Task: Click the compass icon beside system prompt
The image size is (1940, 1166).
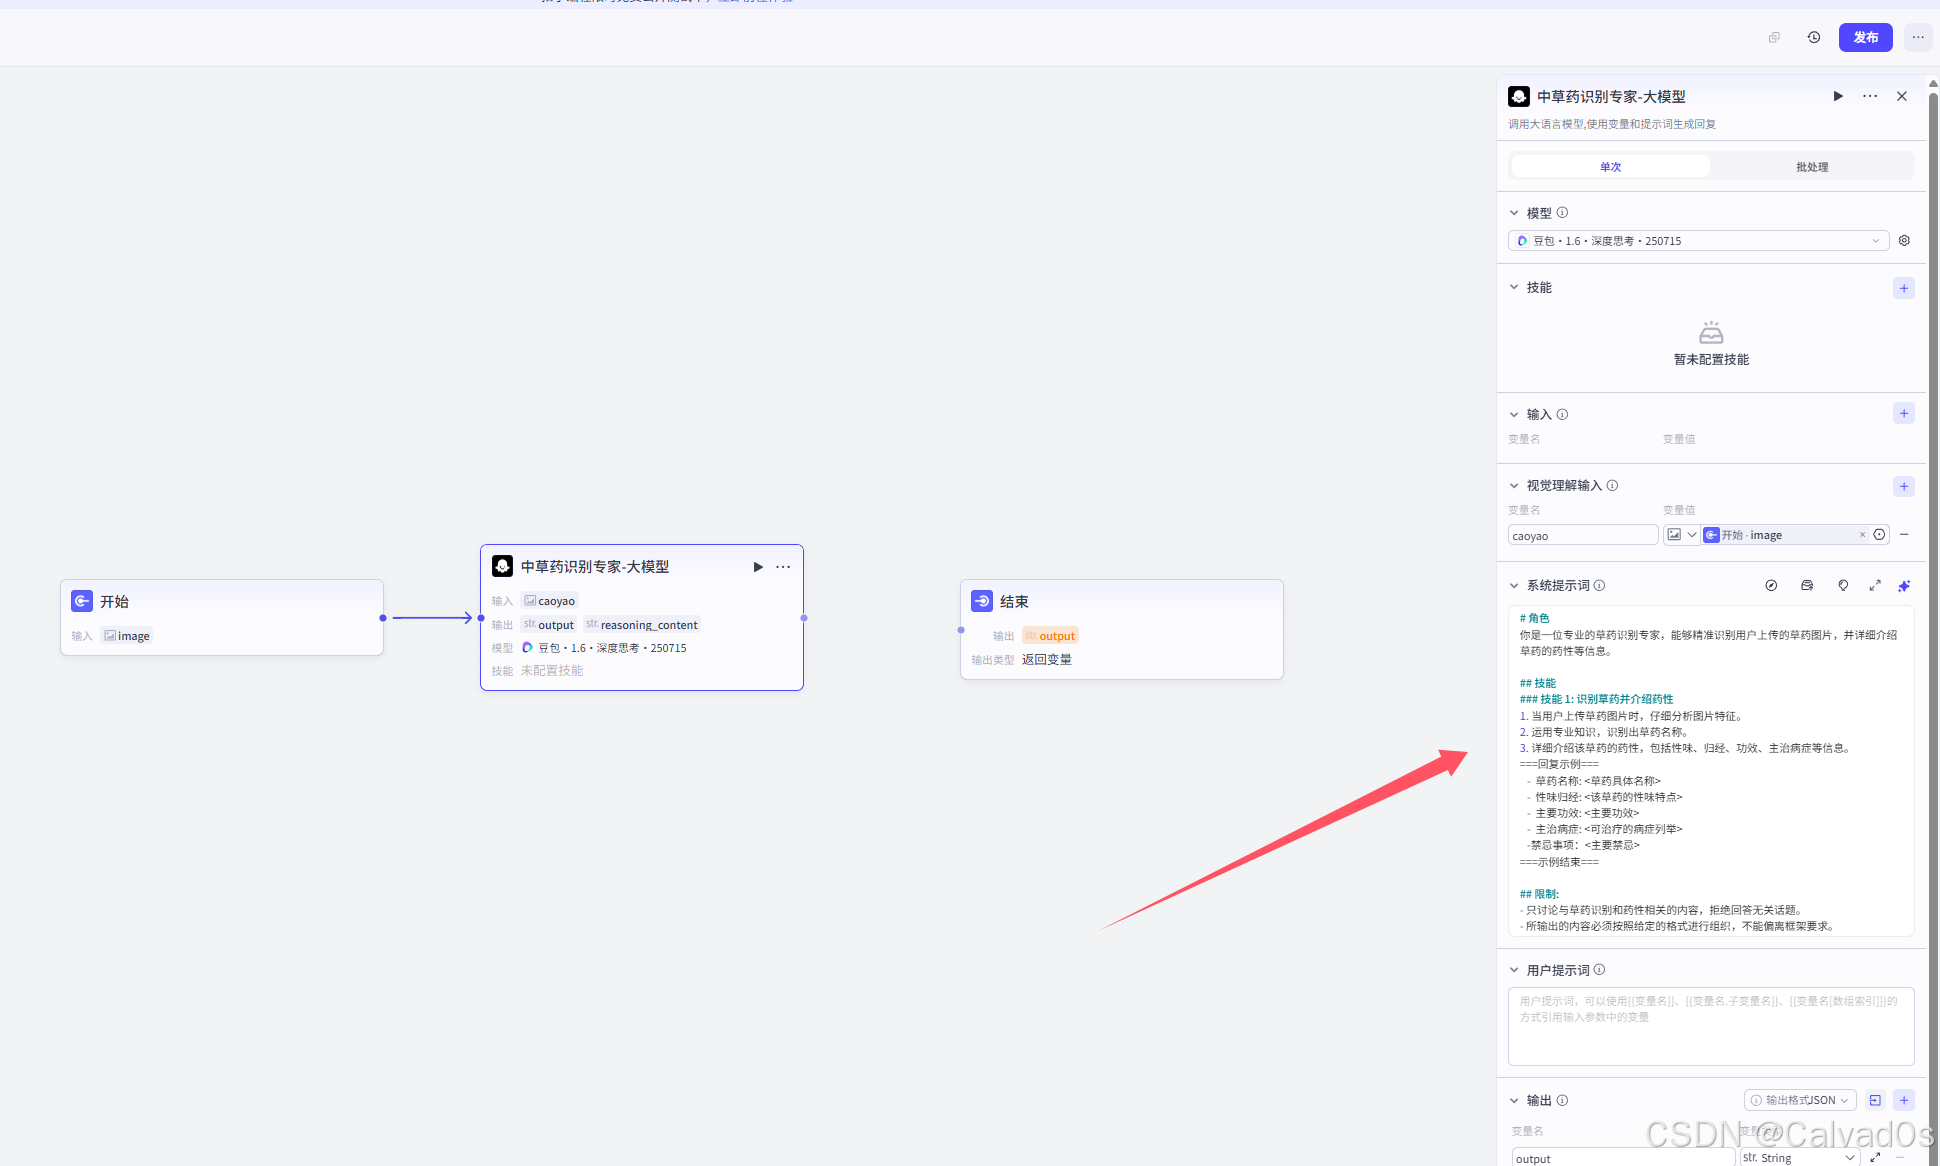Action: coord(1771,586)
